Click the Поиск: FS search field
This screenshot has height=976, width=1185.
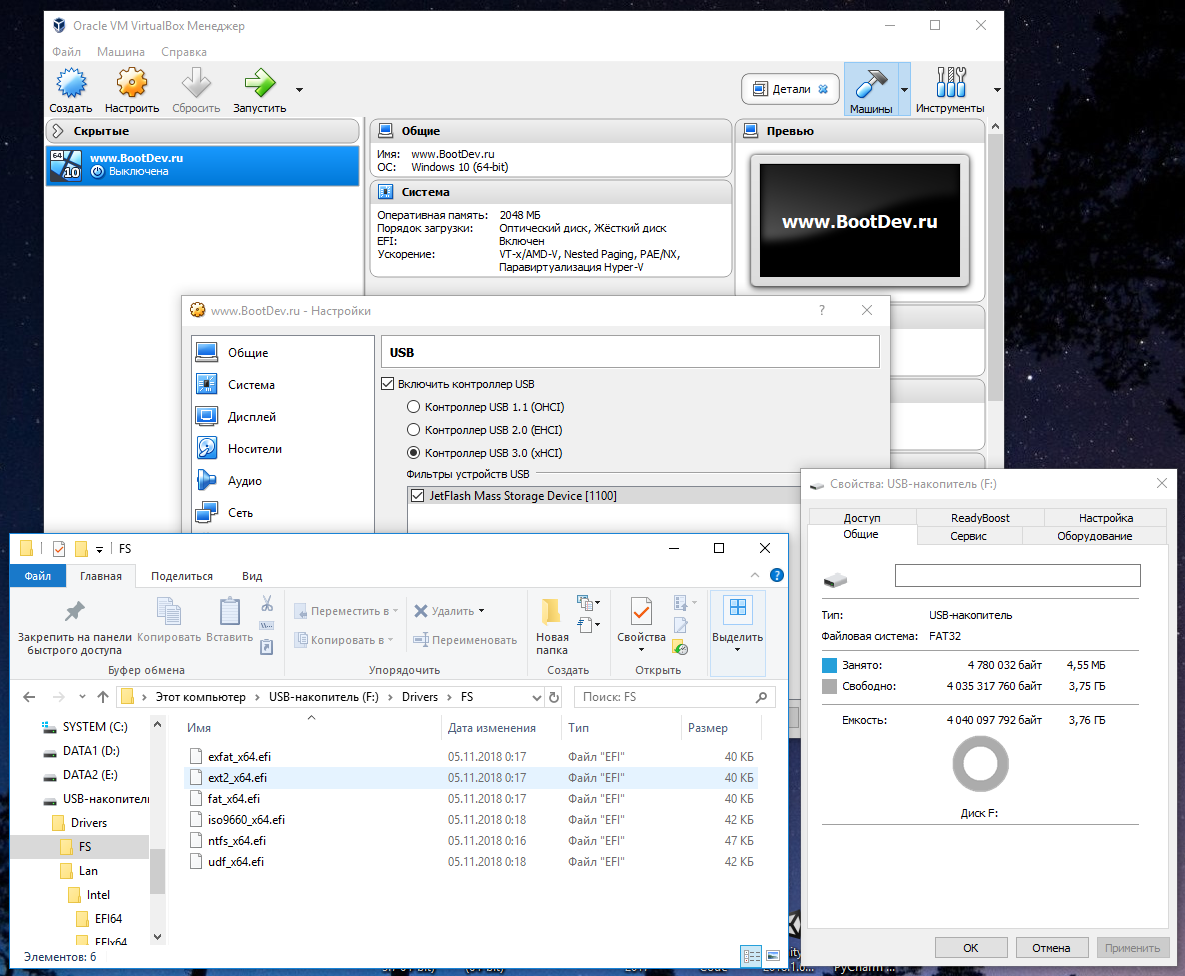[675, 697]
